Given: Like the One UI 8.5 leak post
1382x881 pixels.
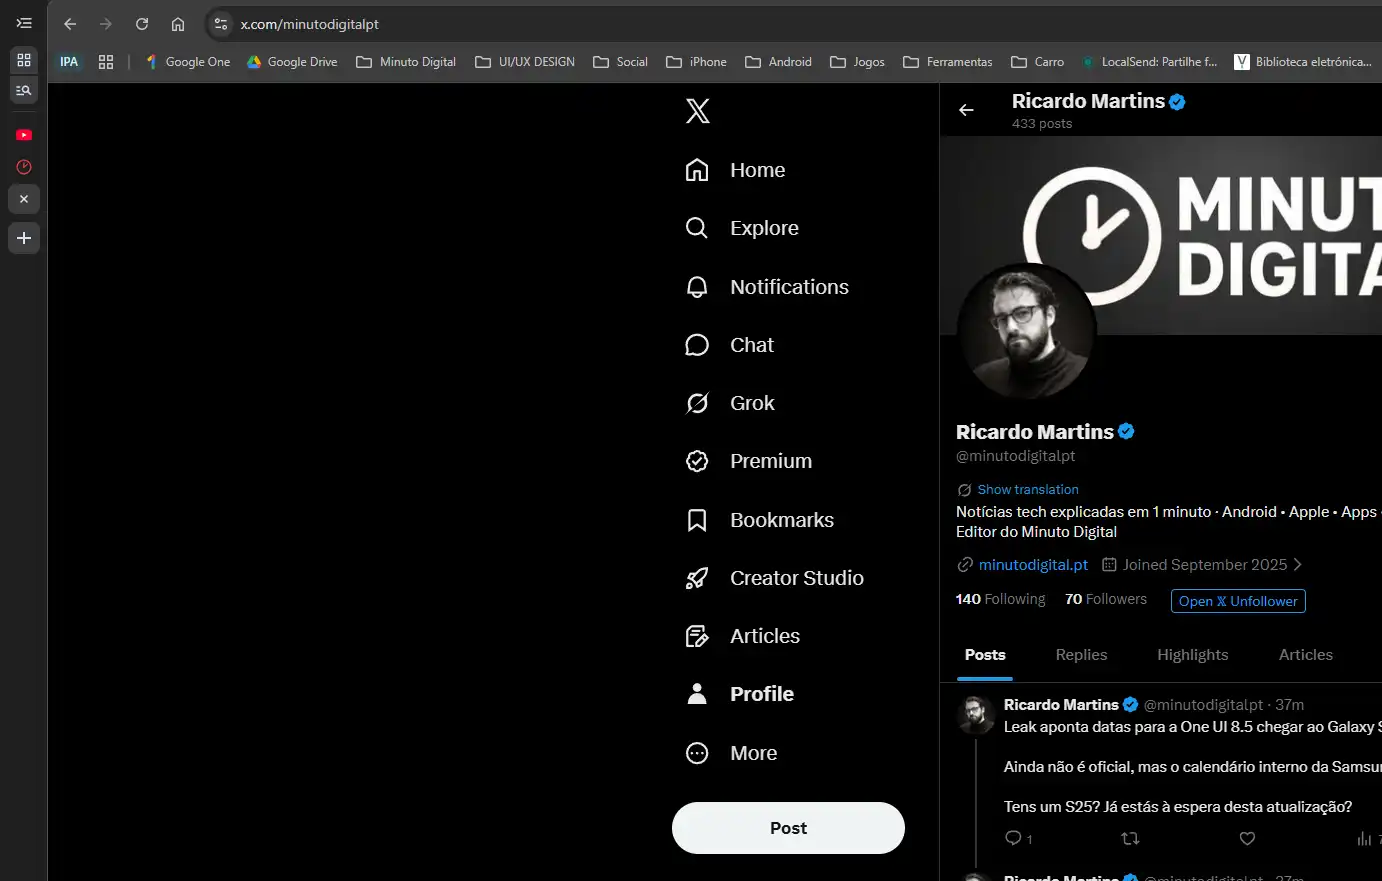Looking at the screenshot, I should (1246, 839).
